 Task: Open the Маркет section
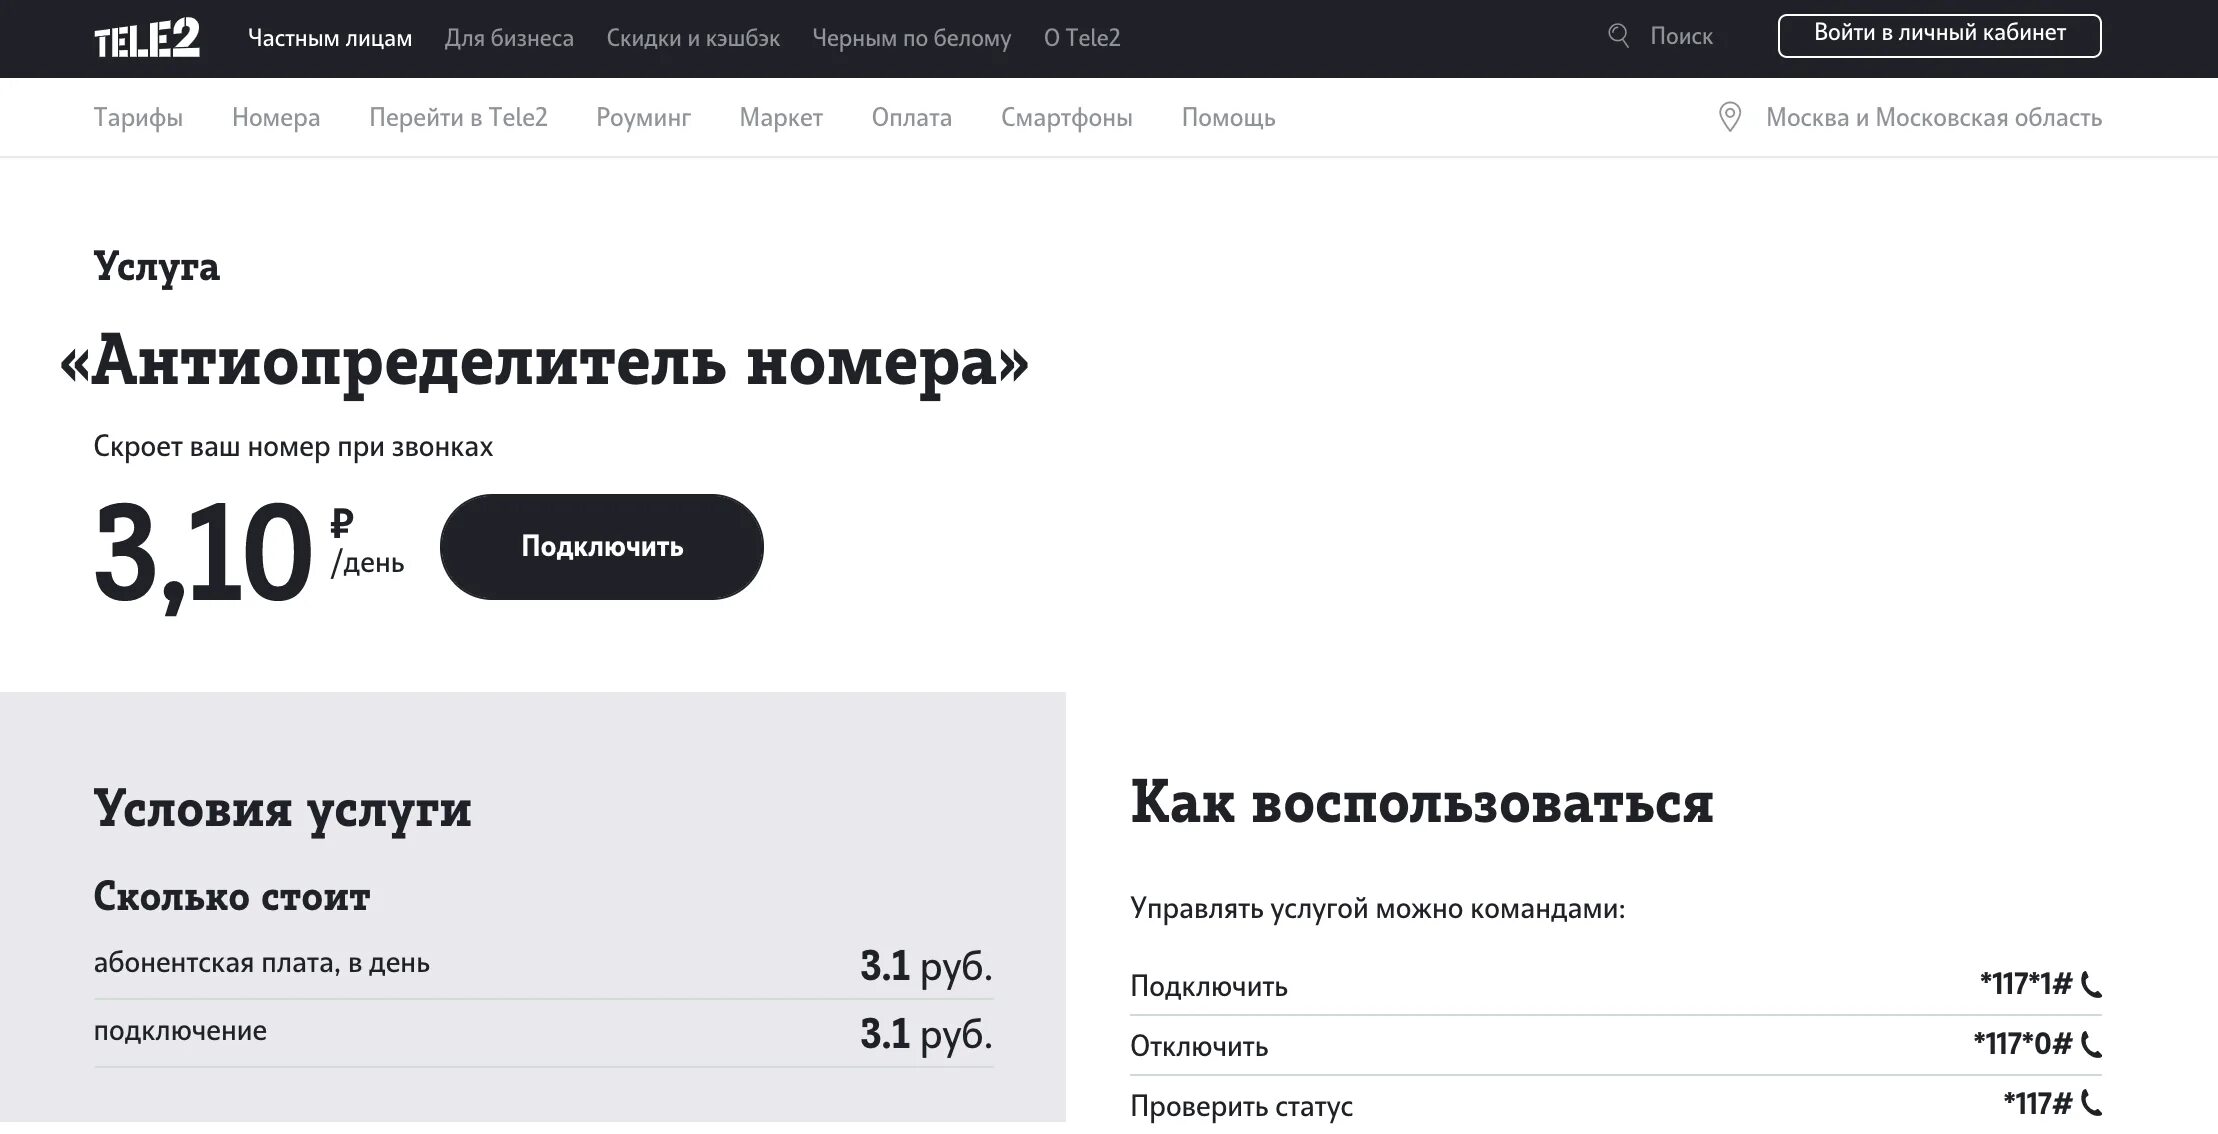[x=781, y=118]
